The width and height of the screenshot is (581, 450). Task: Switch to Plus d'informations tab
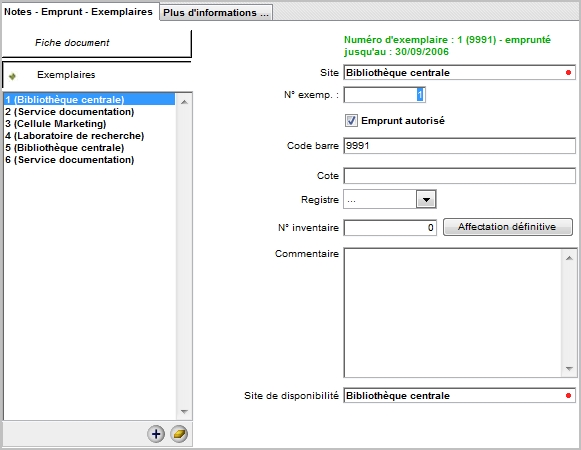click(216, 13)
